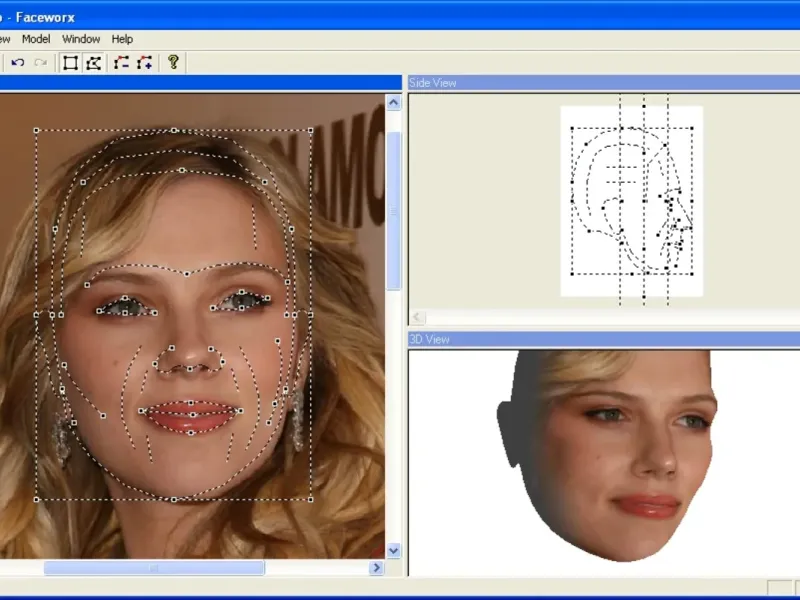Click the front view vertical scrollbar thumb
Viewport: 800px width, 600px height.
[393, 211]
